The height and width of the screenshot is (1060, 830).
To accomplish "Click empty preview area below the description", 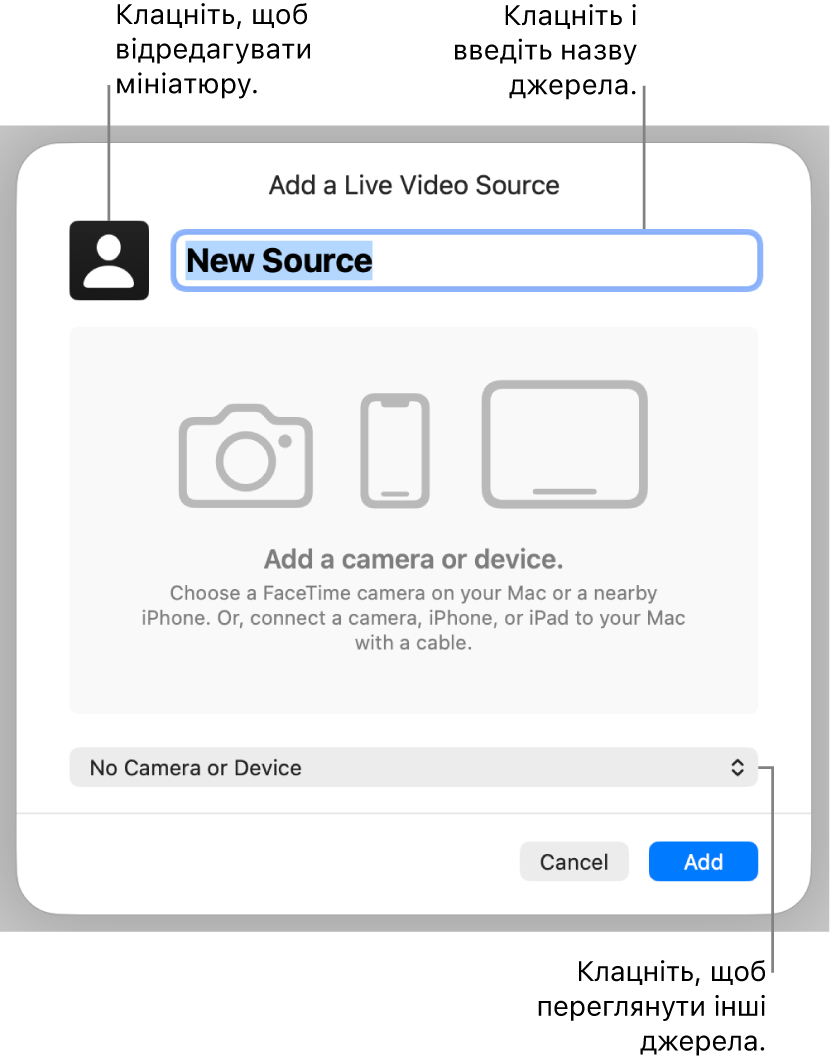I will pos(414,685).
